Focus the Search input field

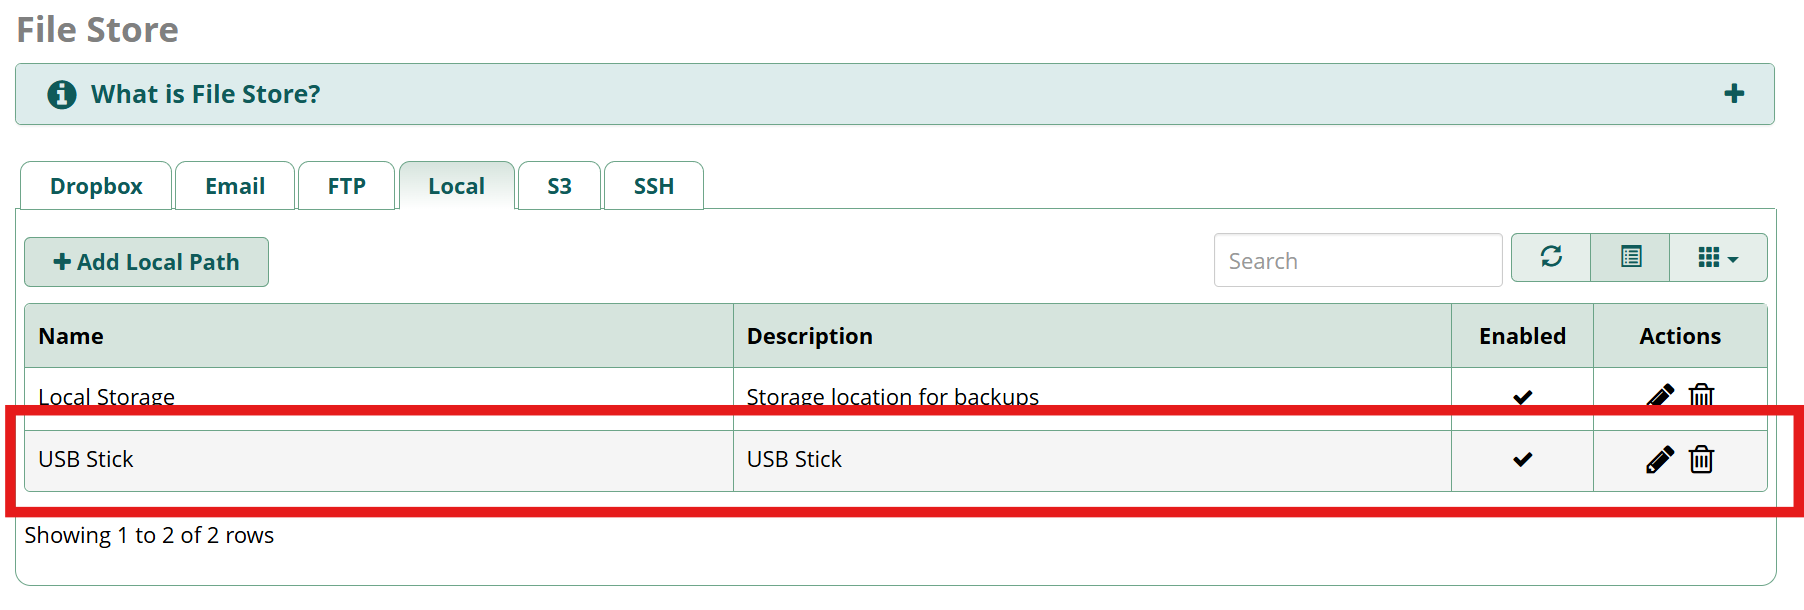(1357, 261)
